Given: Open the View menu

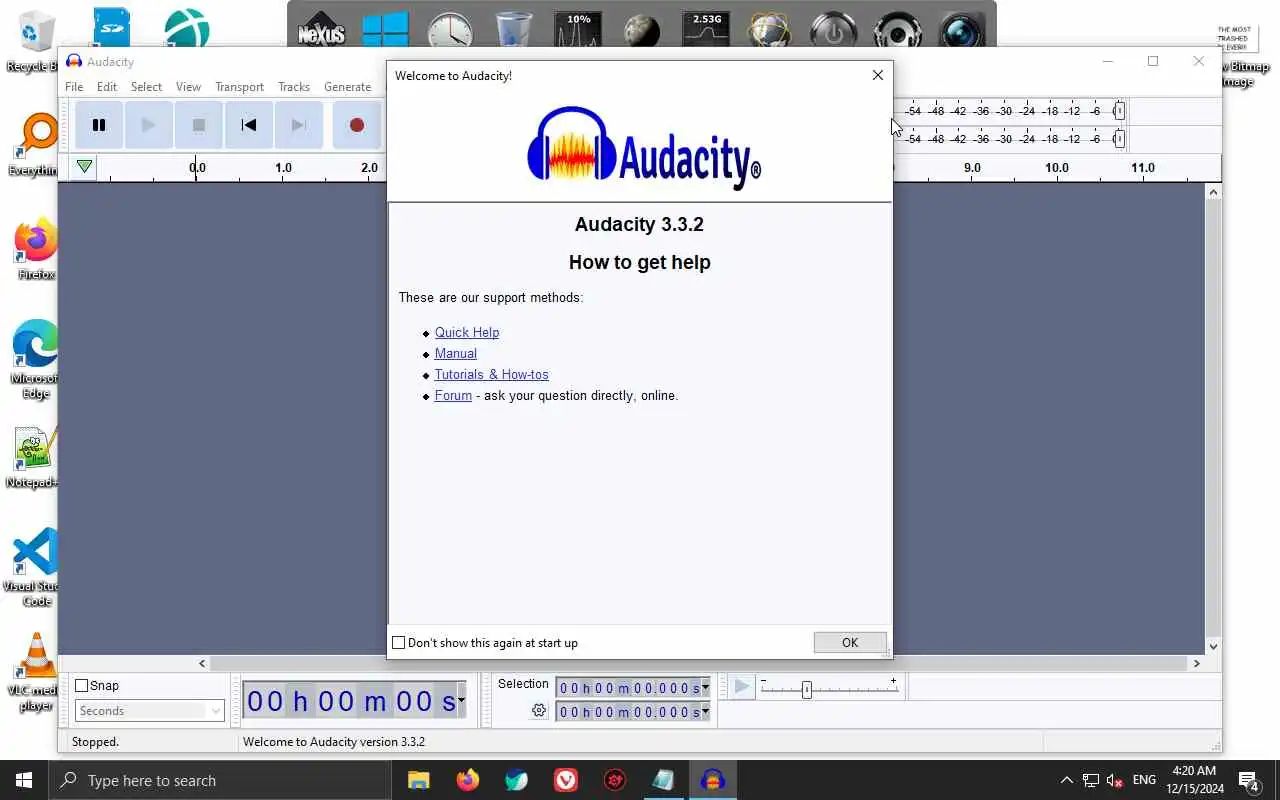Looking at the screenshot, I should [x=188, y=87].
